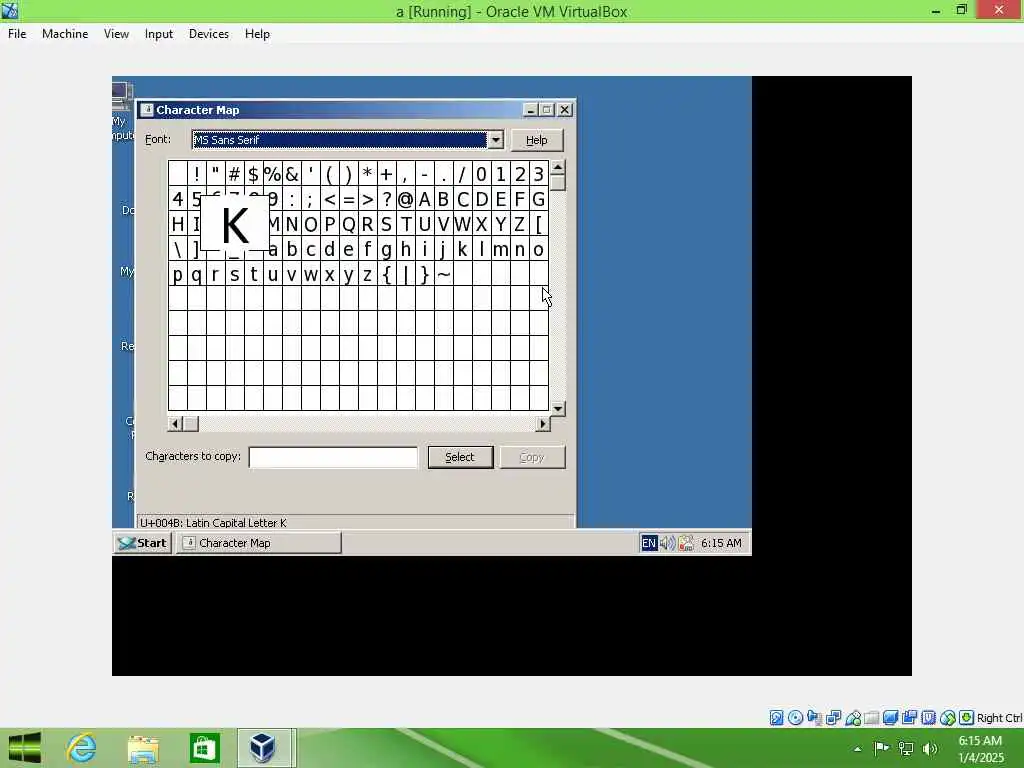Click the Character Map title bar icon
Screen dimensions: 1024x768
[x=148, y=110]
